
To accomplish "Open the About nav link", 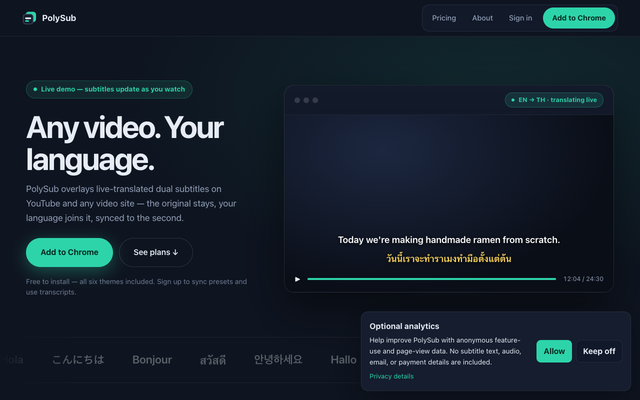I will [x=482, y=18].
